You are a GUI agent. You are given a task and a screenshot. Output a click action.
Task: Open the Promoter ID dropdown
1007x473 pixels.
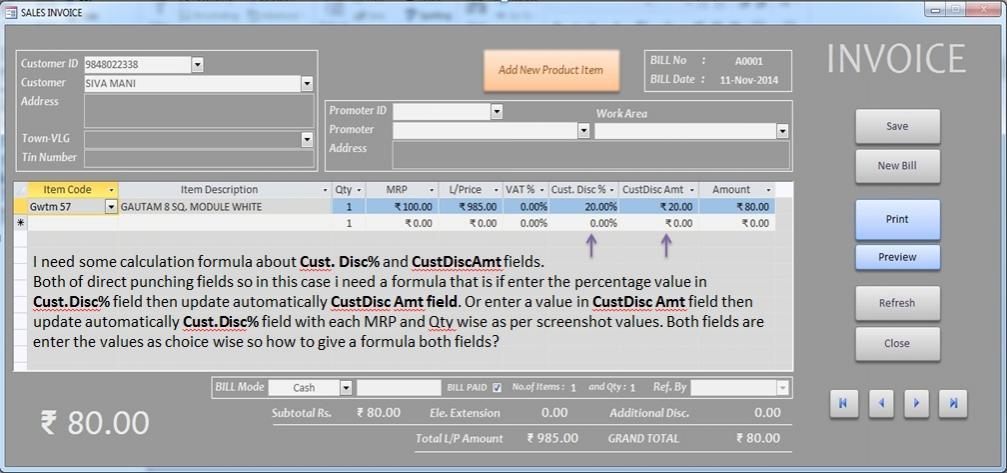coord(496,112)
